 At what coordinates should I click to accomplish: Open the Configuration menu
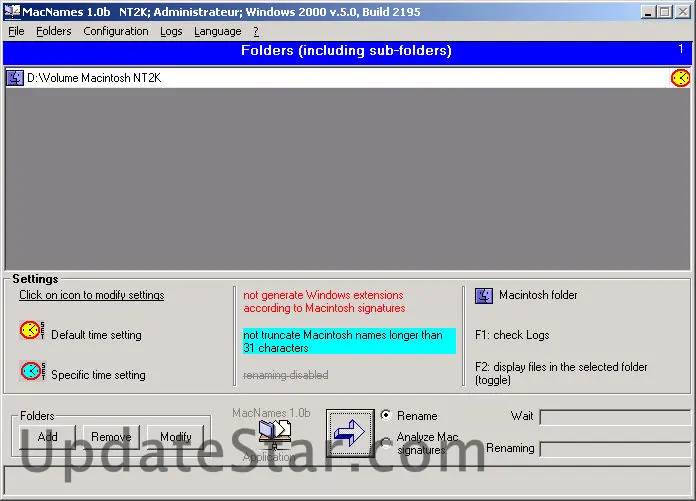pyautogui.click(x=116, y=32)
